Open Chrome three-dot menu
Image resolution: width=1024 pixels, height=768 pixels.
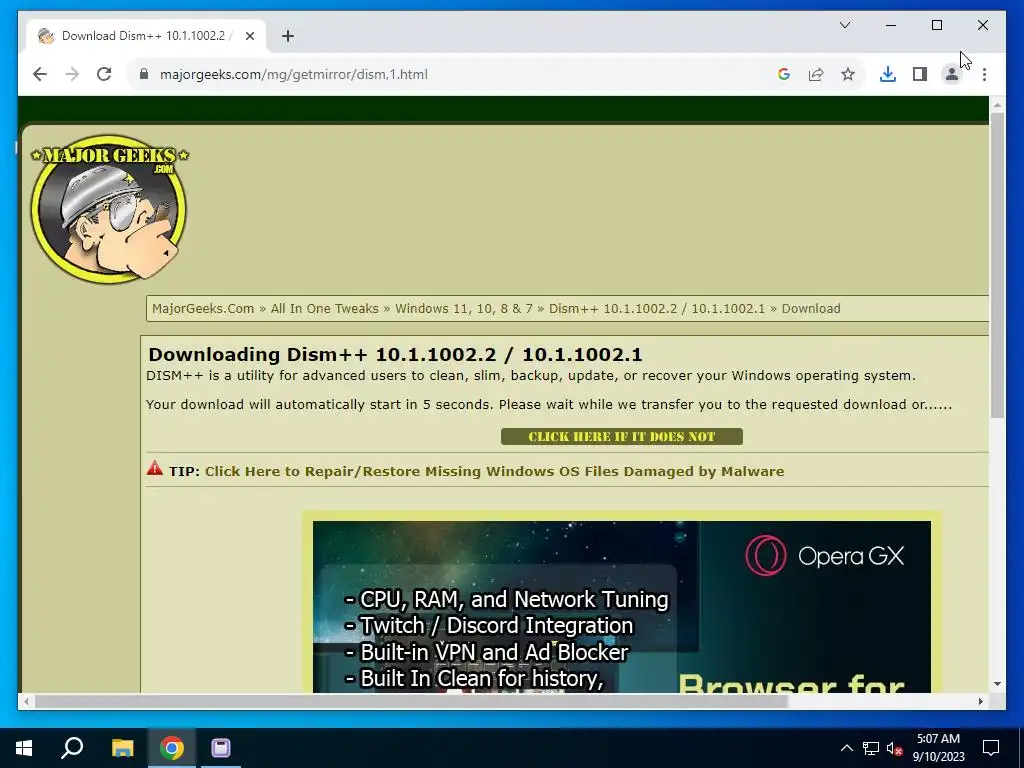point(984,74)
